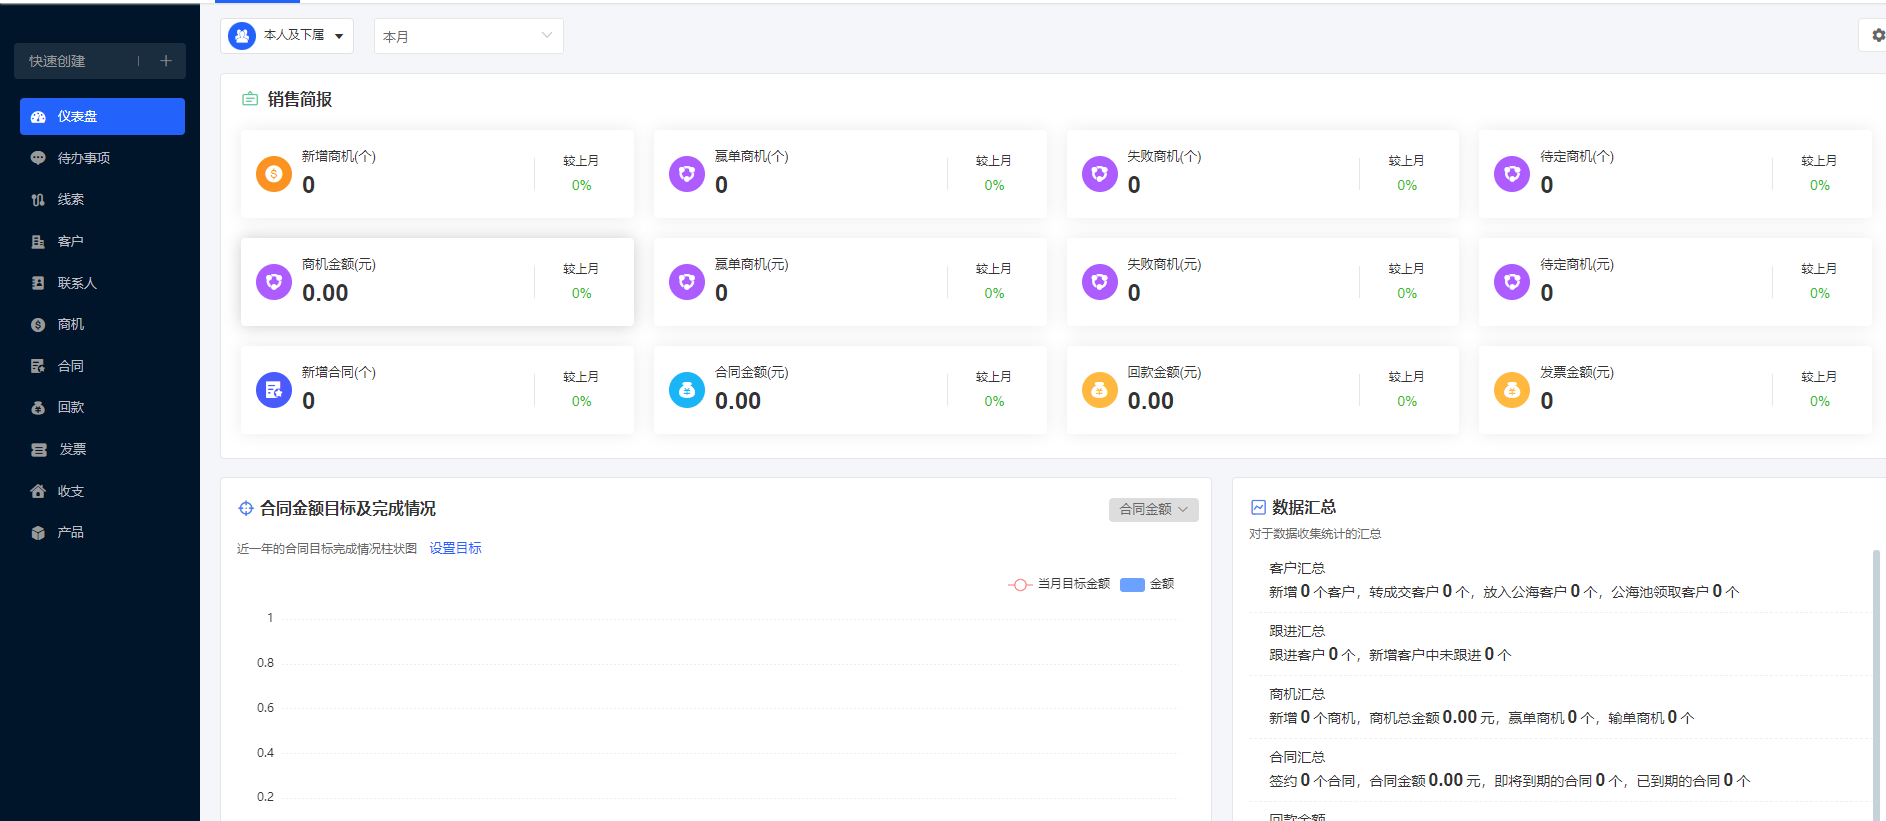This screenshot has width=1886, height=821.
Task: Click the 0% value in 待定商机(个) card
Action: 1820,185
